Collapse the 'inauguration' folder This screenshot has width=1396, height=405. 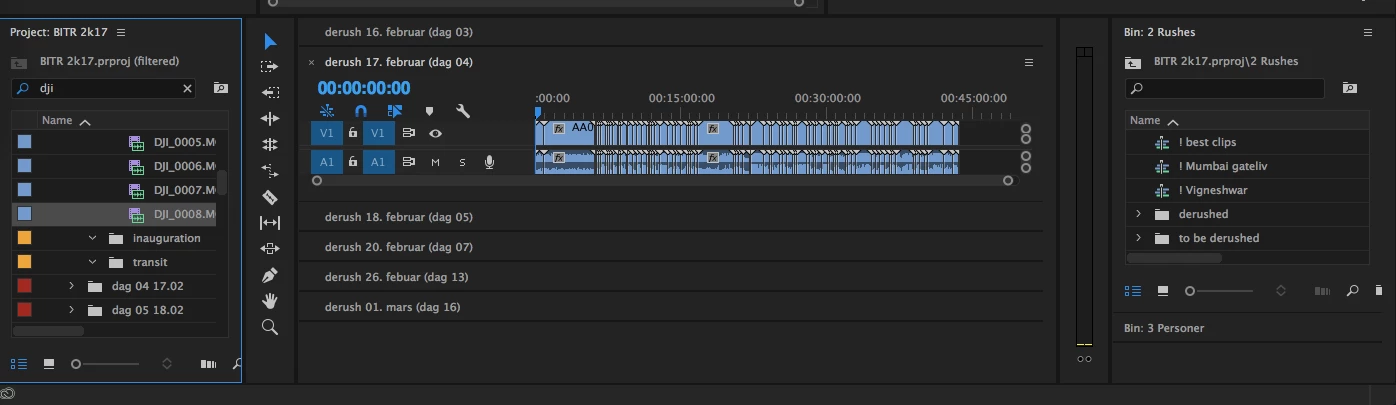point(92,238)
